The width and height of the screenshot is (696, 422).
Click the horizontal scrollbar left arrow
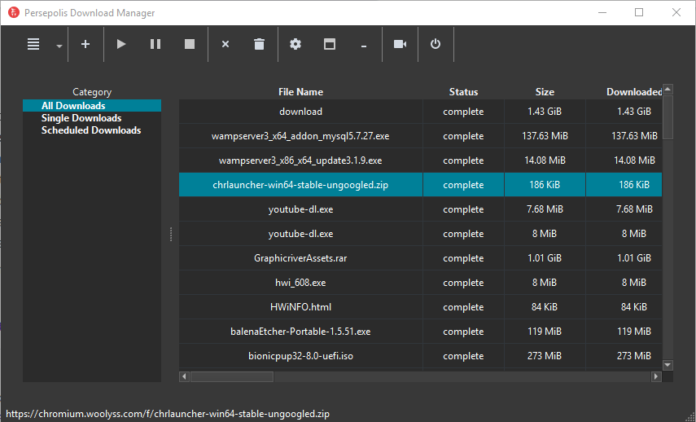pos(185,377)
